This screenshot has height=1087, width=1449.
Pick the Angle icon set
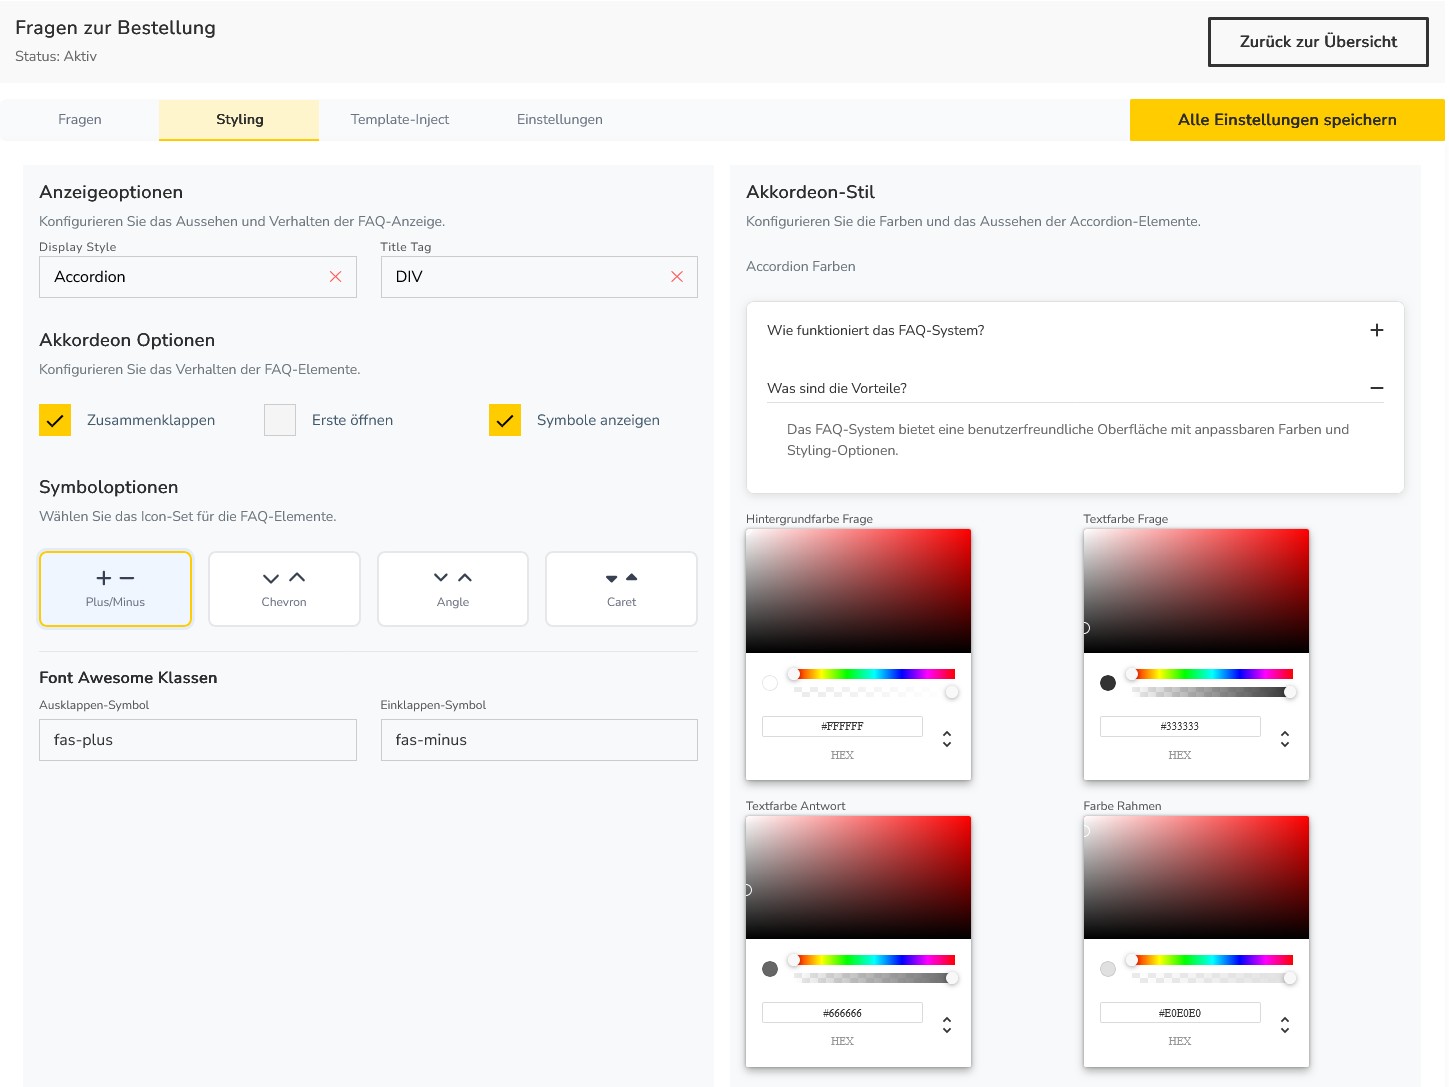click(452, 589)
